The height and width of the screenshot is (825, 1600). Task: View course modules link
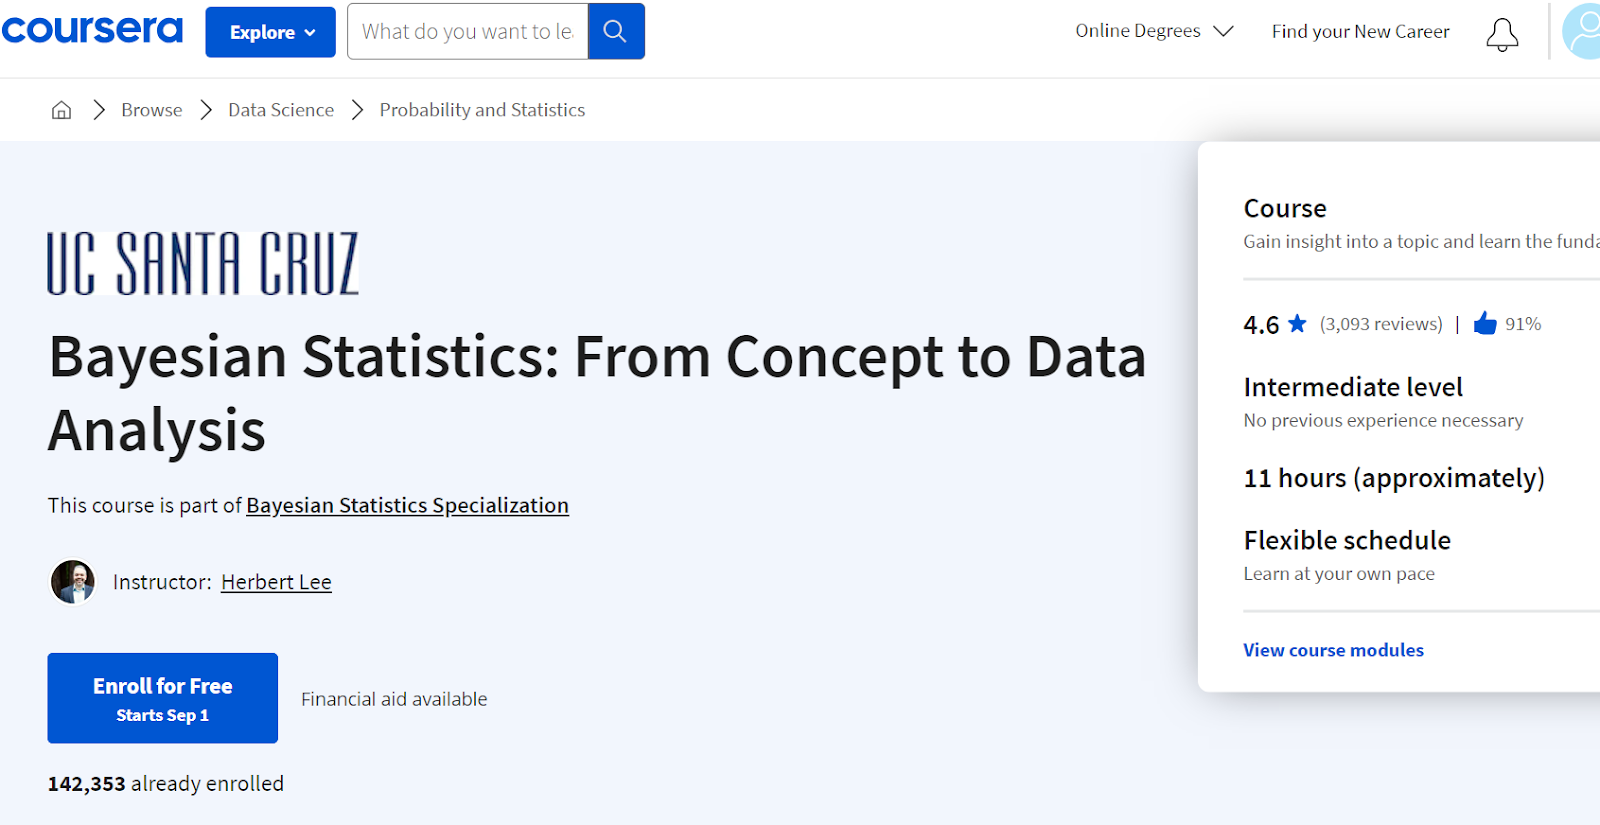pyautogui.click(x=1333, y=650)
